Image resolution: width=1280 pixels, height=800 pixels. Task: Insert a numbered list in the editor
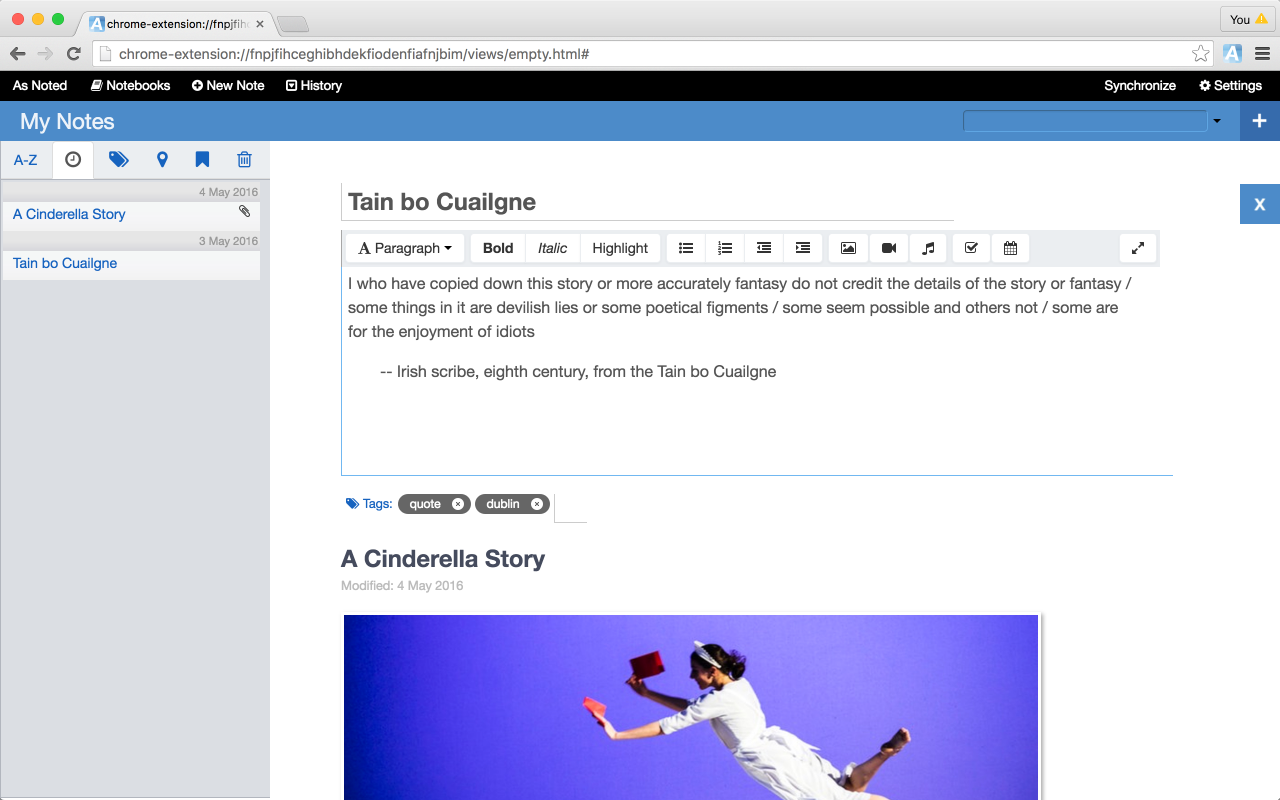click(x=725, y=248)
